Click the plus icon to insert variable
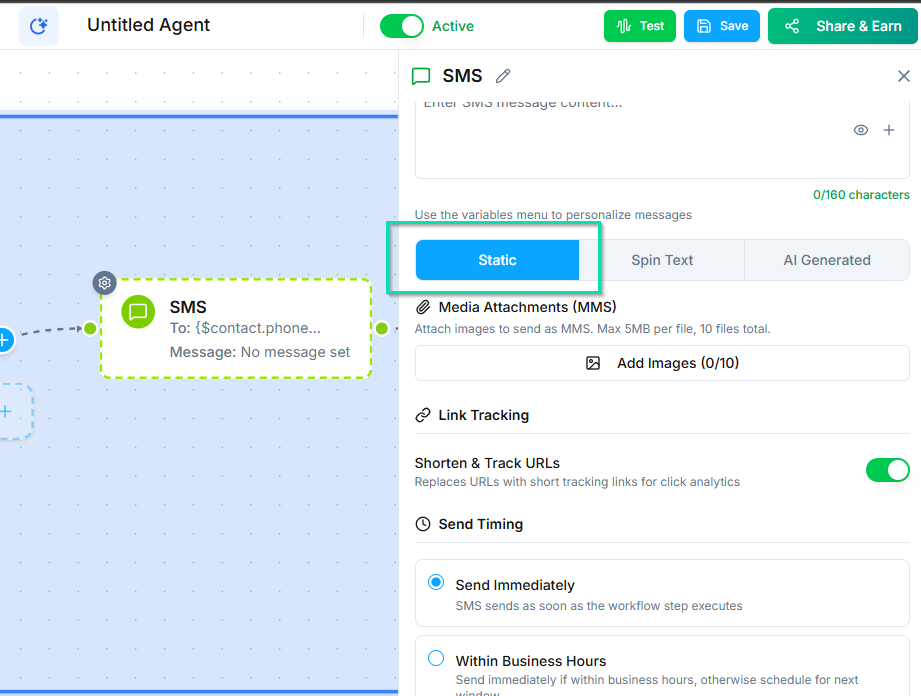Screen dimensions: 921x696 [888, 130]
